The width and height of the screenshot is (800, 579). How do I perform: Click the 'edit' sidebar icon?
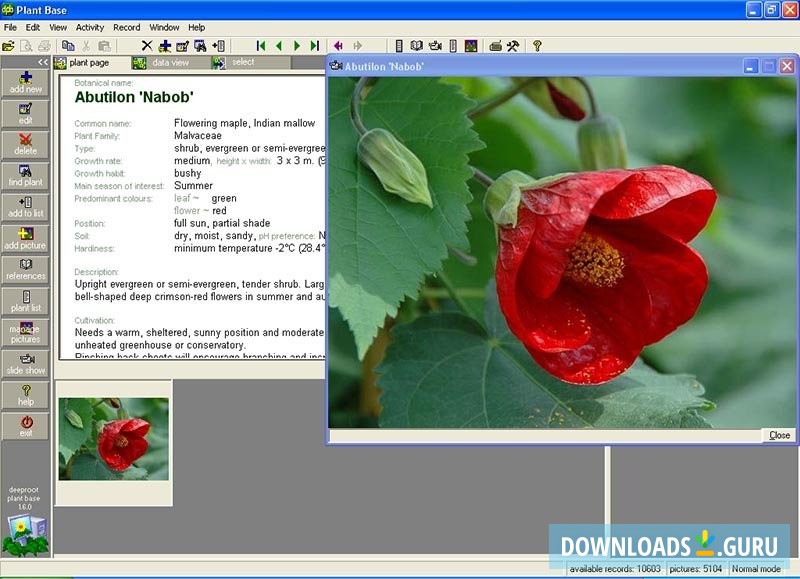pos(26,113)
